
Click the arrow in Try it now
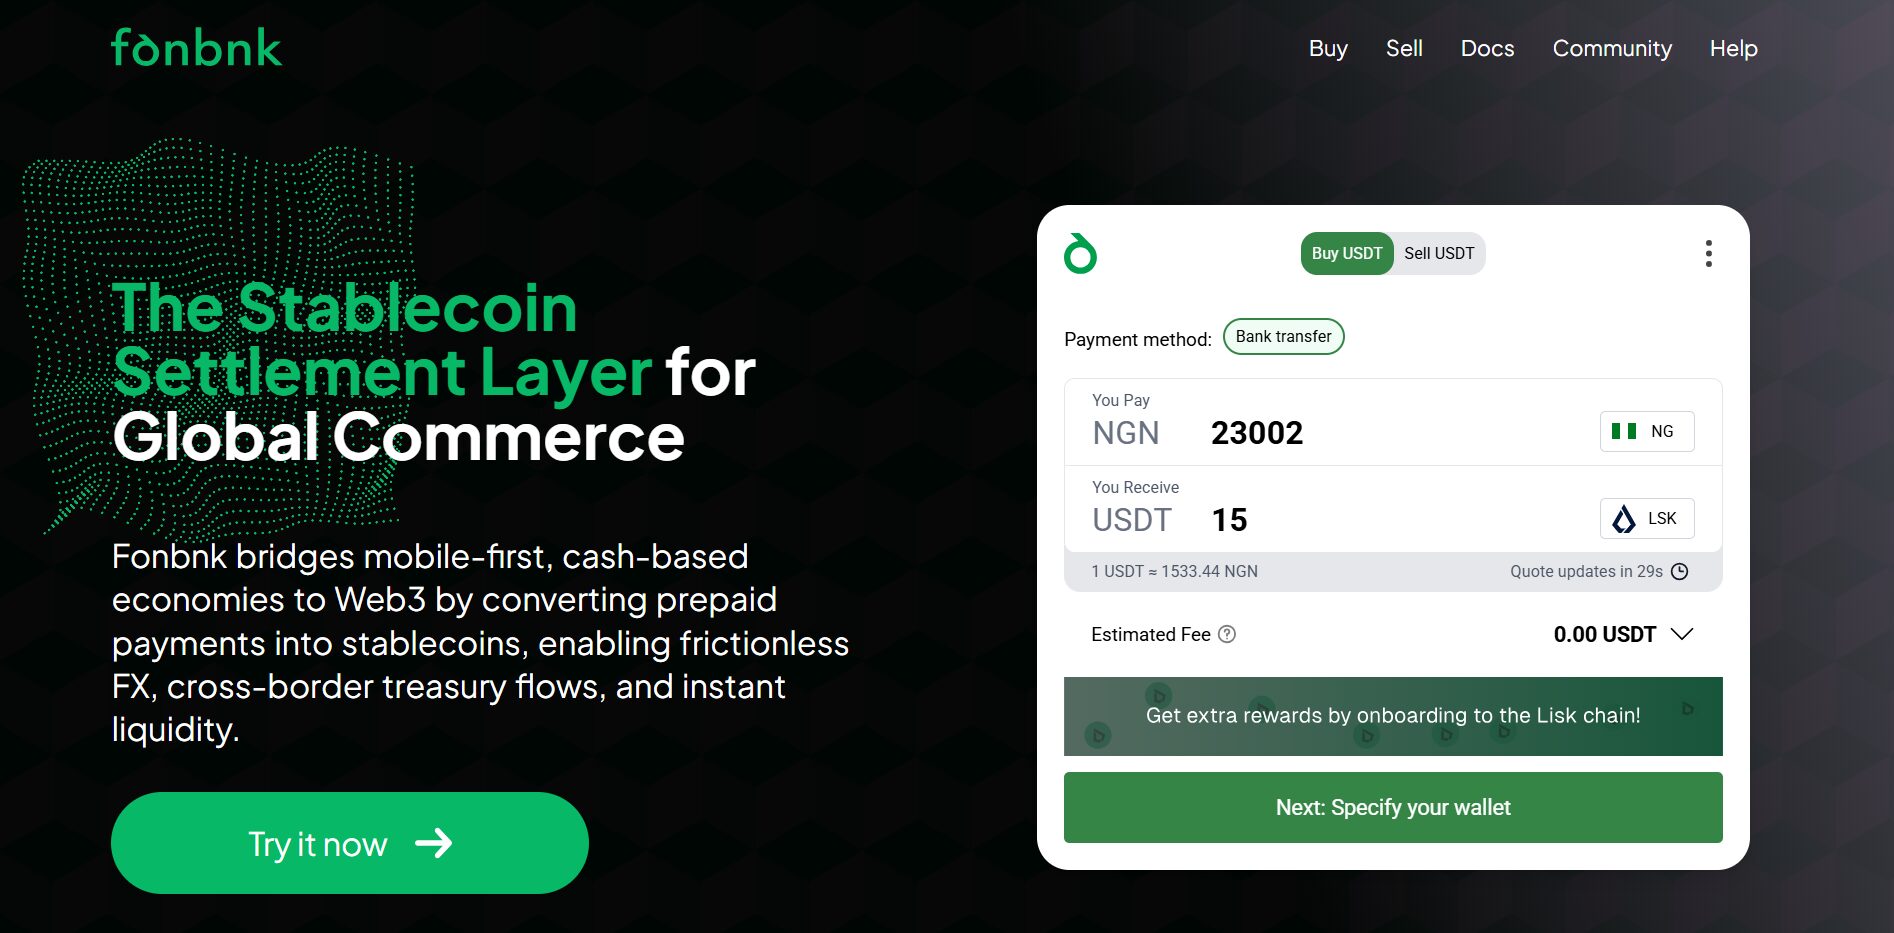pos(434,844)
